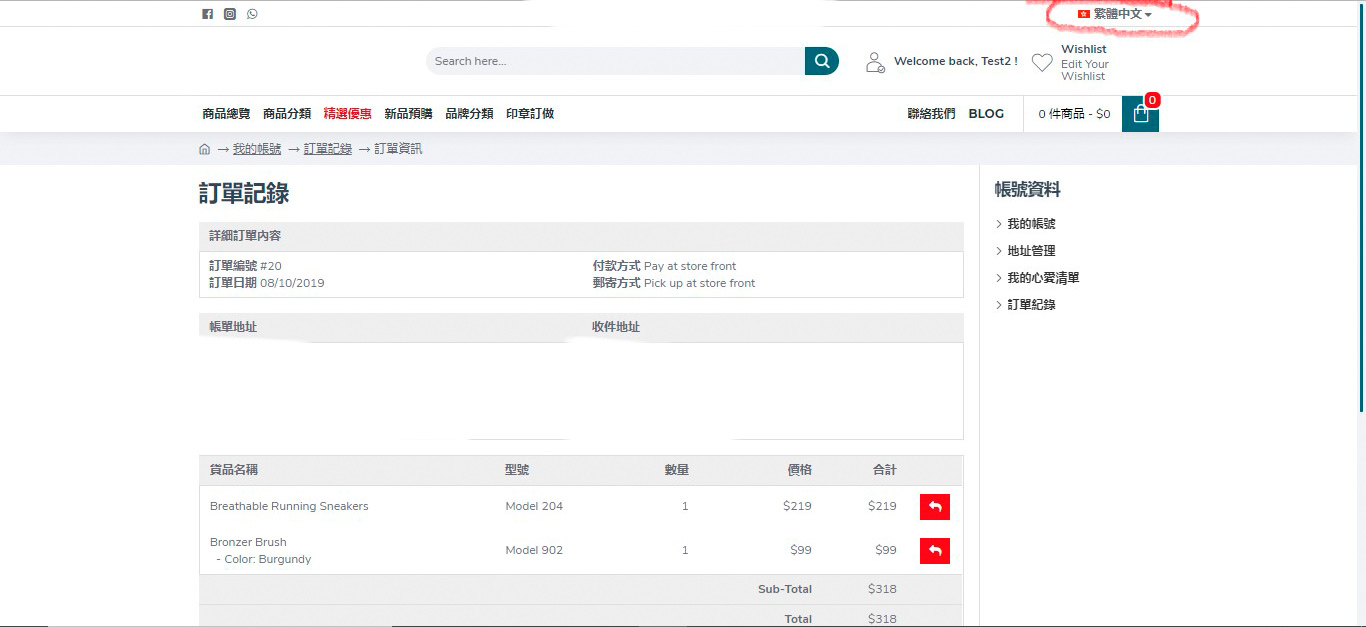Click the home breadcrumb icon

(205, 149)
